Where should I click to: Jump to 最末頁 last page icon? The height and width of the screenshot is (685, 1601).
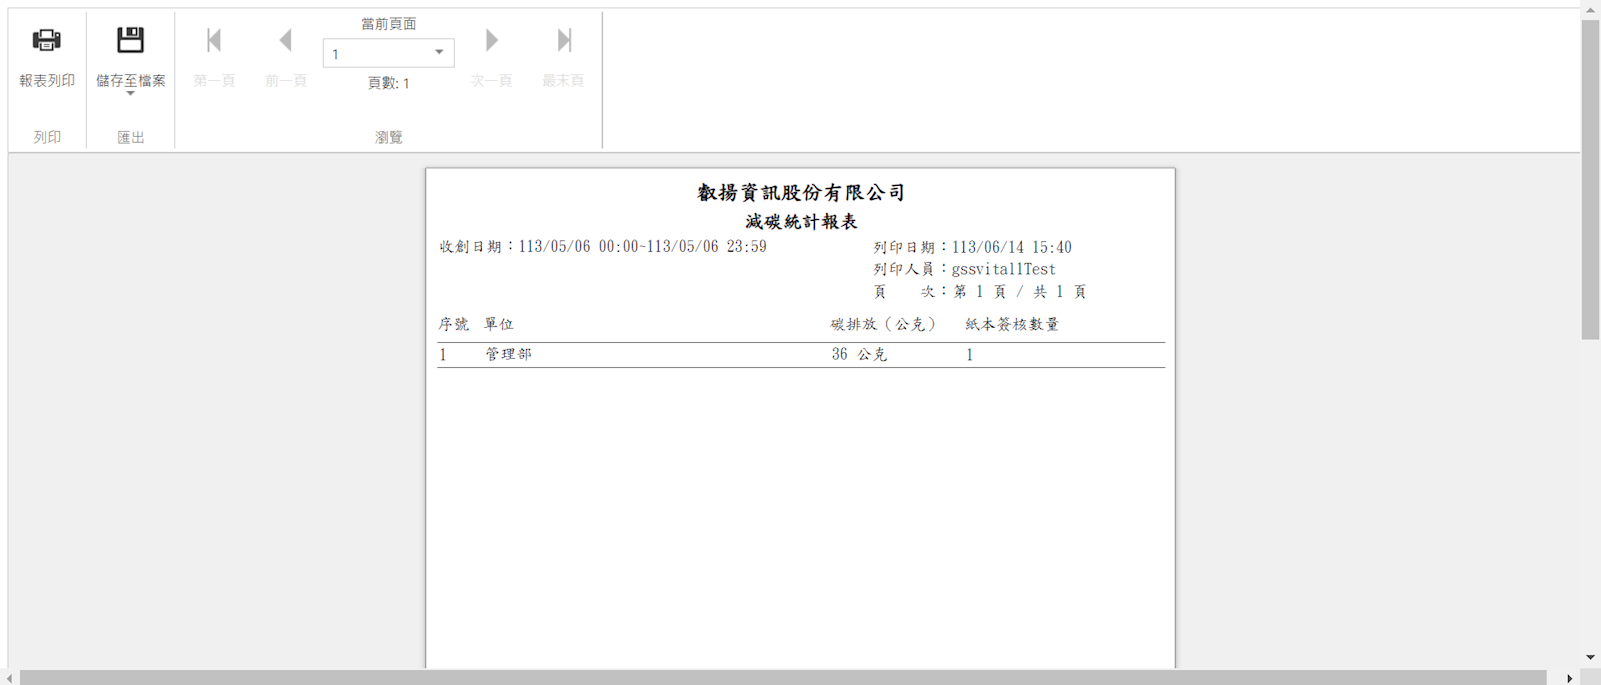pyautogui.click(x=564, y=40)
